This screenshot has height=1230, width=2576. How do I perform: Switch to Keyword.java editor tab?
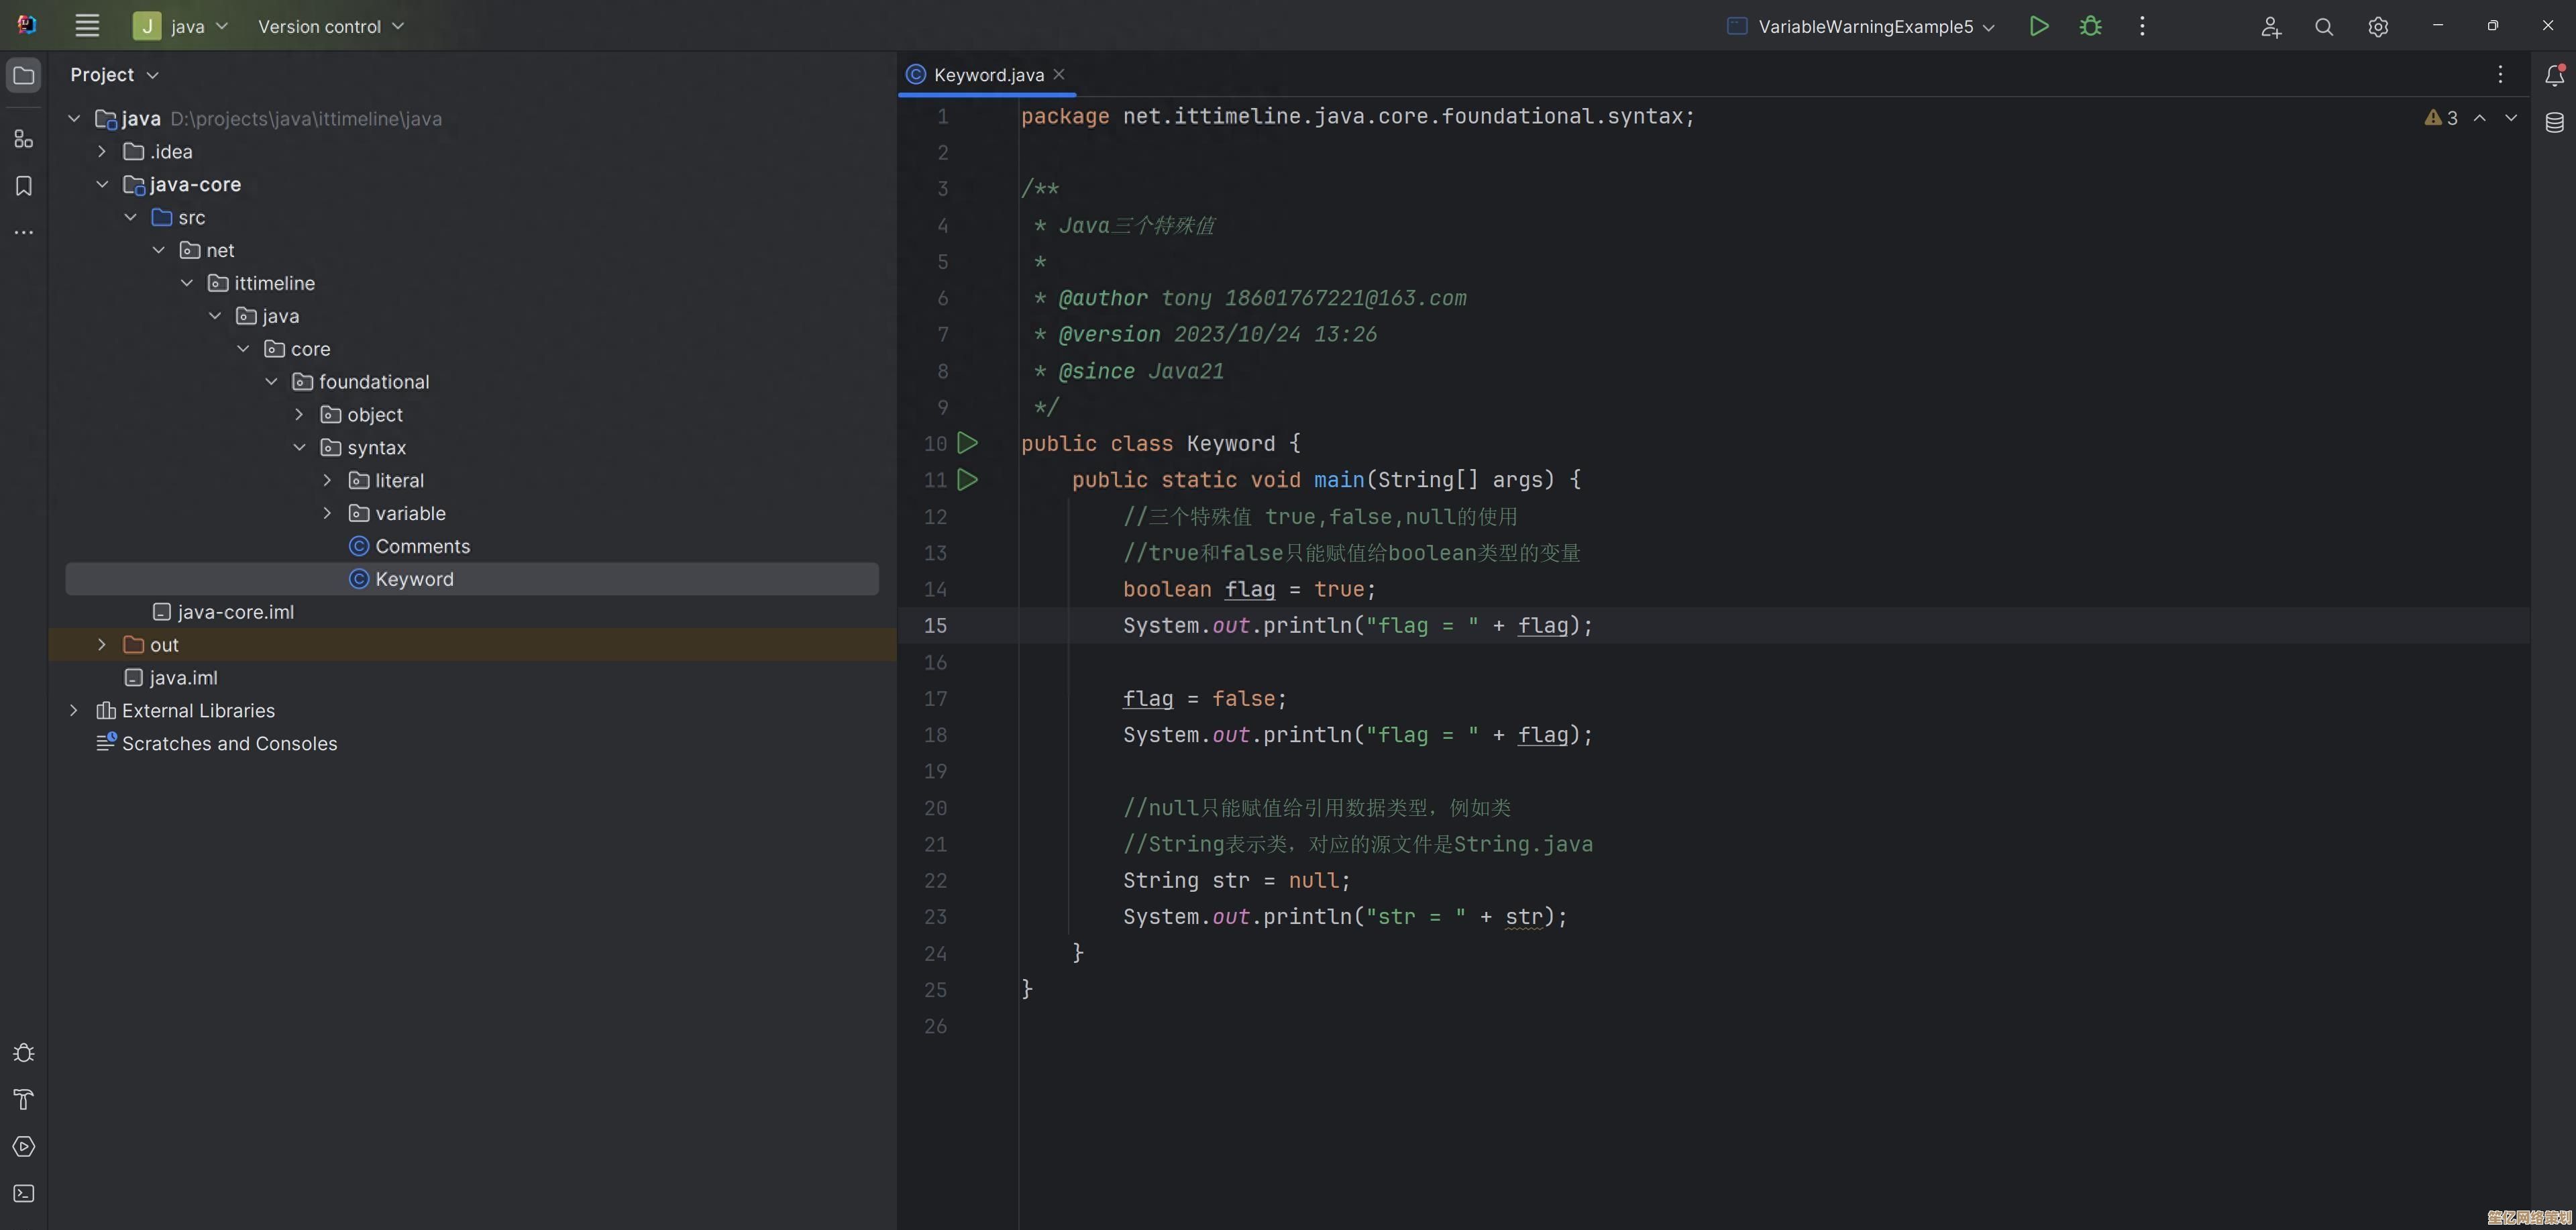point(988,75)
